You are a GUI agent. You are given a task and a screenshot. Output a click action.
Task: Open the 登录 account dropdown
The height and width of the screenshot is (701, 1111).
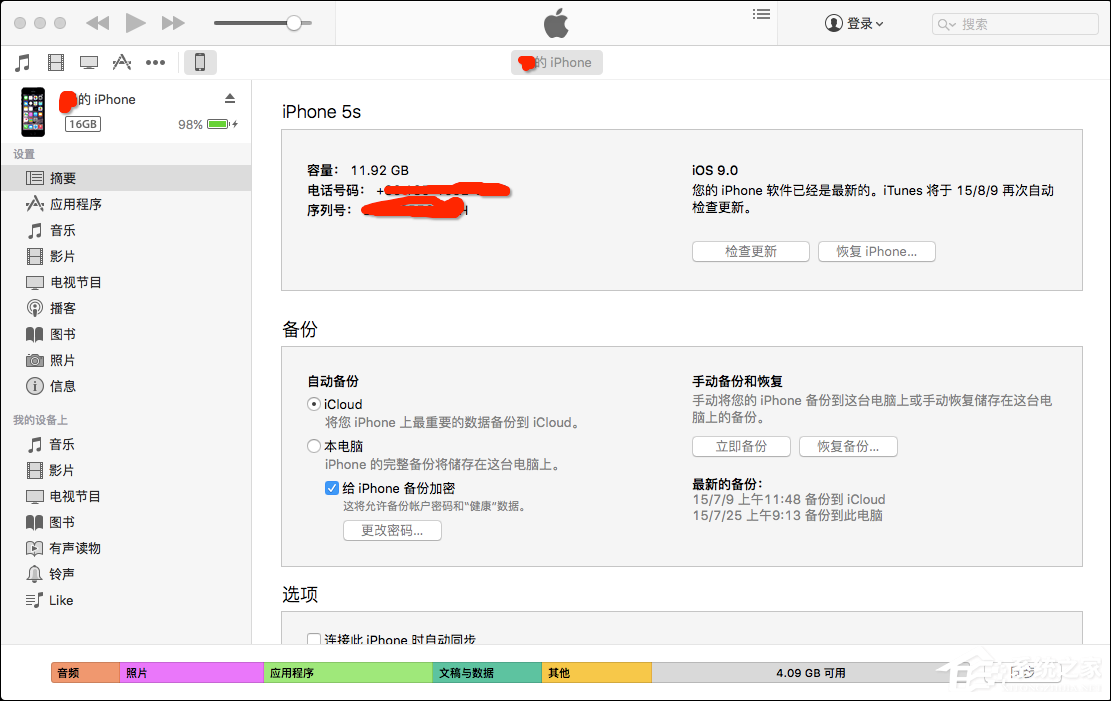[855, 23]
